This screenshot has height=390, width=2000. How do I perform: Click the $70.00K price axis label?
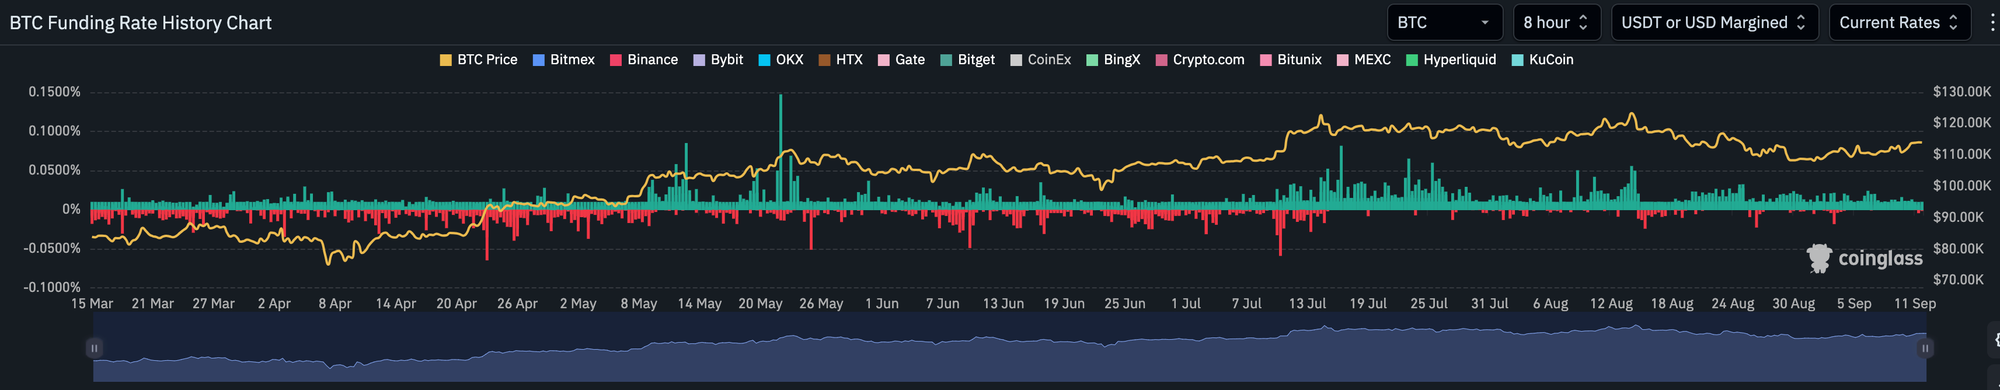tap(1958, 280)
